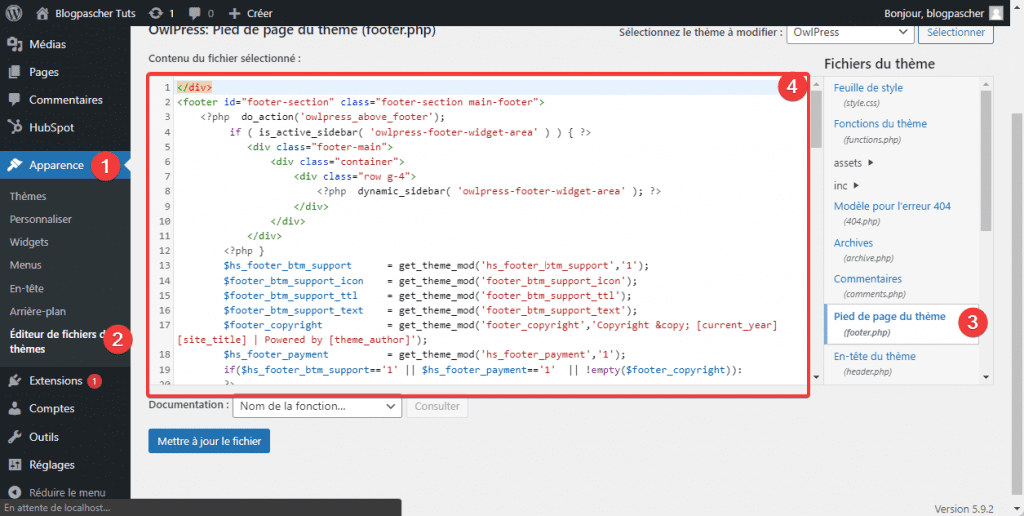Open the updates icon showing 1

[x=155, y=12]
